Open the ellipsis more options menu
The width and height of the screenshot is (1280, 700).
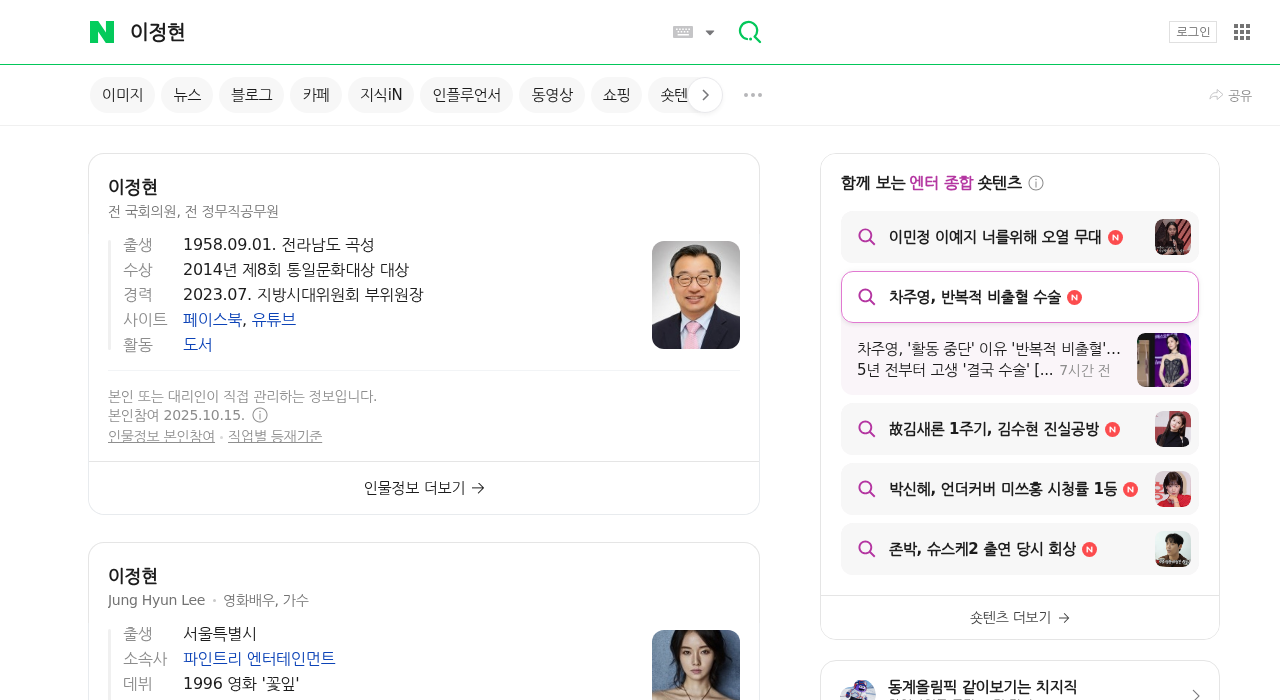(751, 94)
